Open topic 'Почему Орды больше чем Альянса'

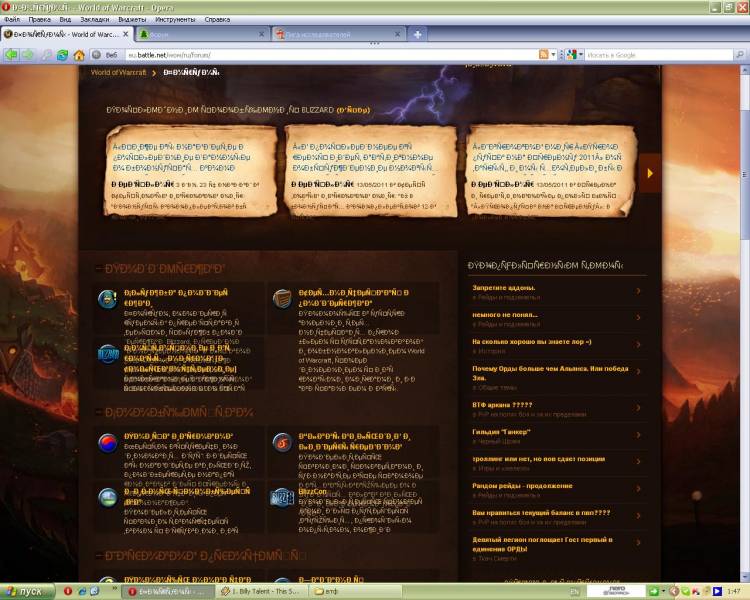coord(550,373)
